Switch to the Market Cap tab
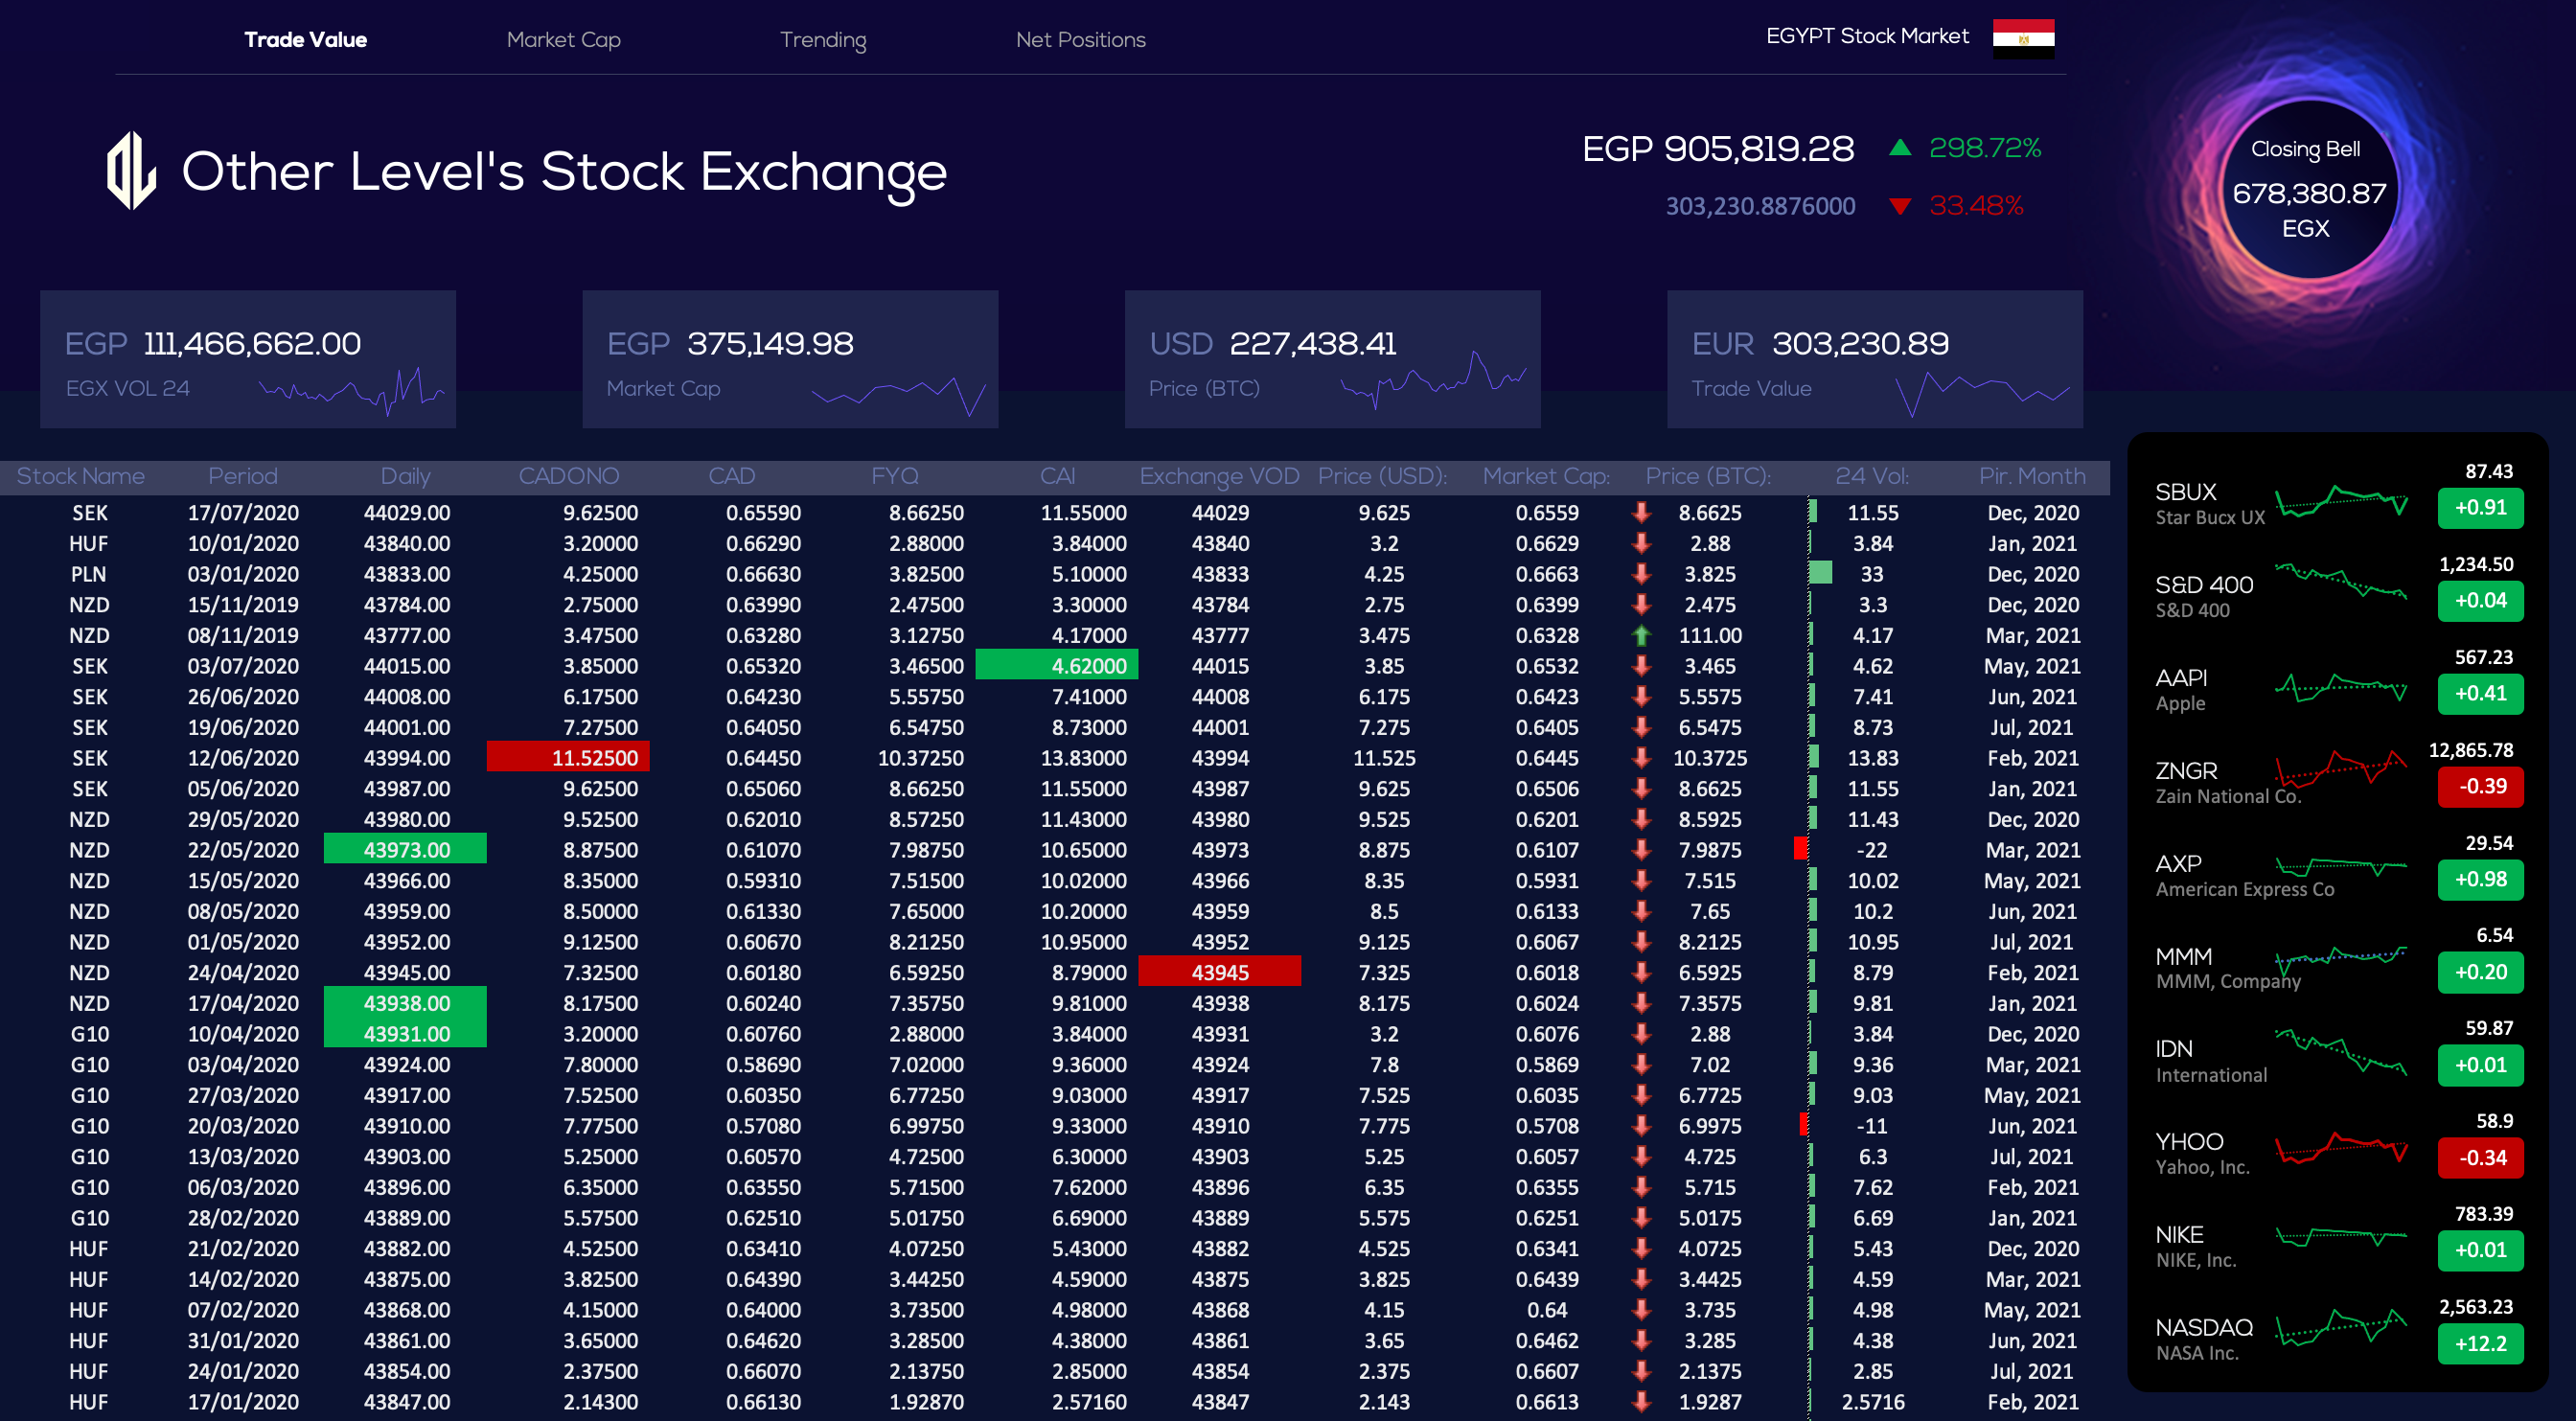2576x1421 pixels. tap(563, 40)
